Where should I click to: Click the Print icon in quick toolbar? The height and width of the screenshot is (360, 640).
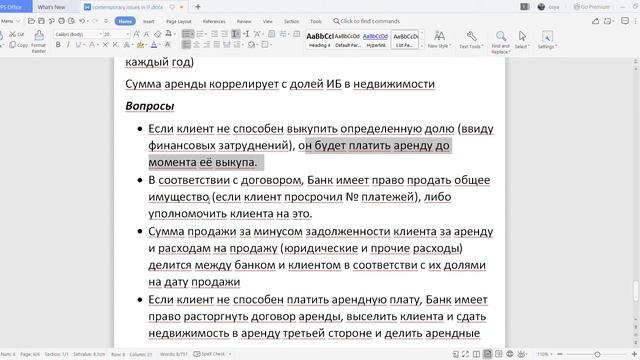coord(62,21)
